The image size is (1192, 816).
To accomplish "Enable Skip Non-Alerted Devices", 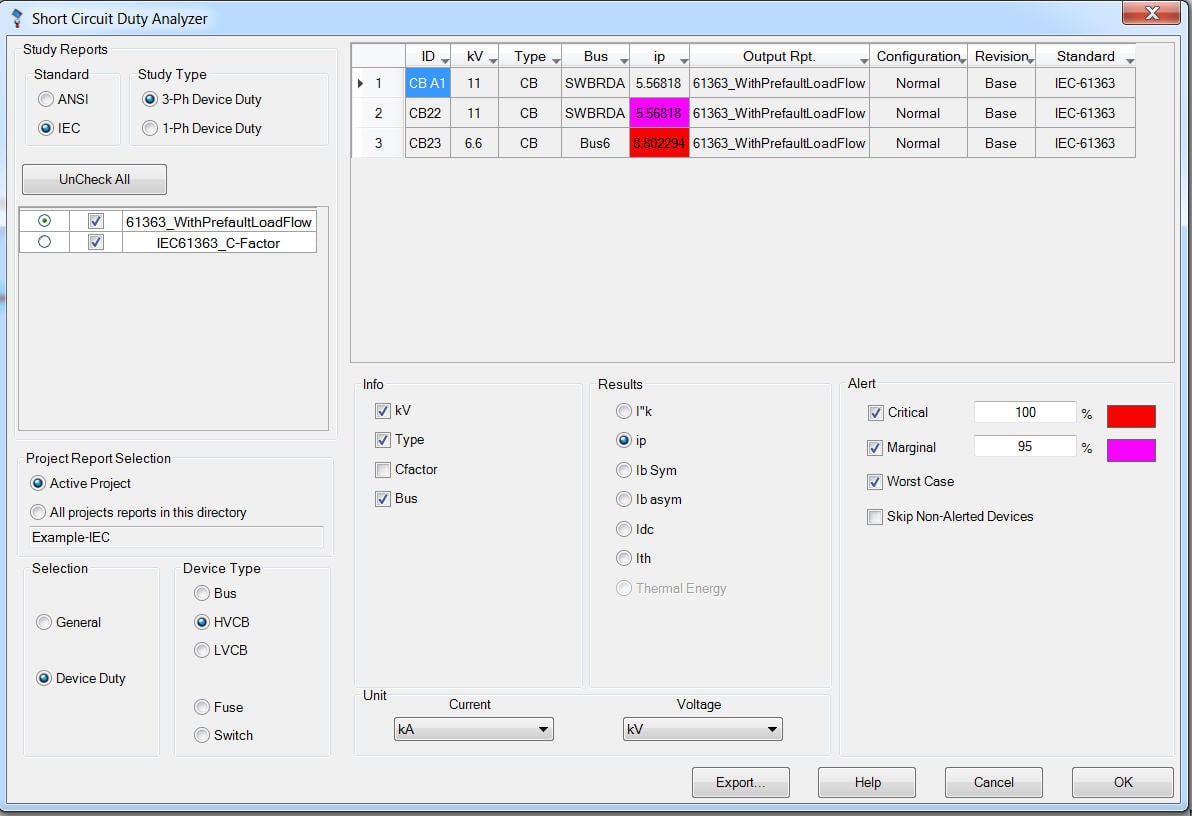I will click(875, 516).
